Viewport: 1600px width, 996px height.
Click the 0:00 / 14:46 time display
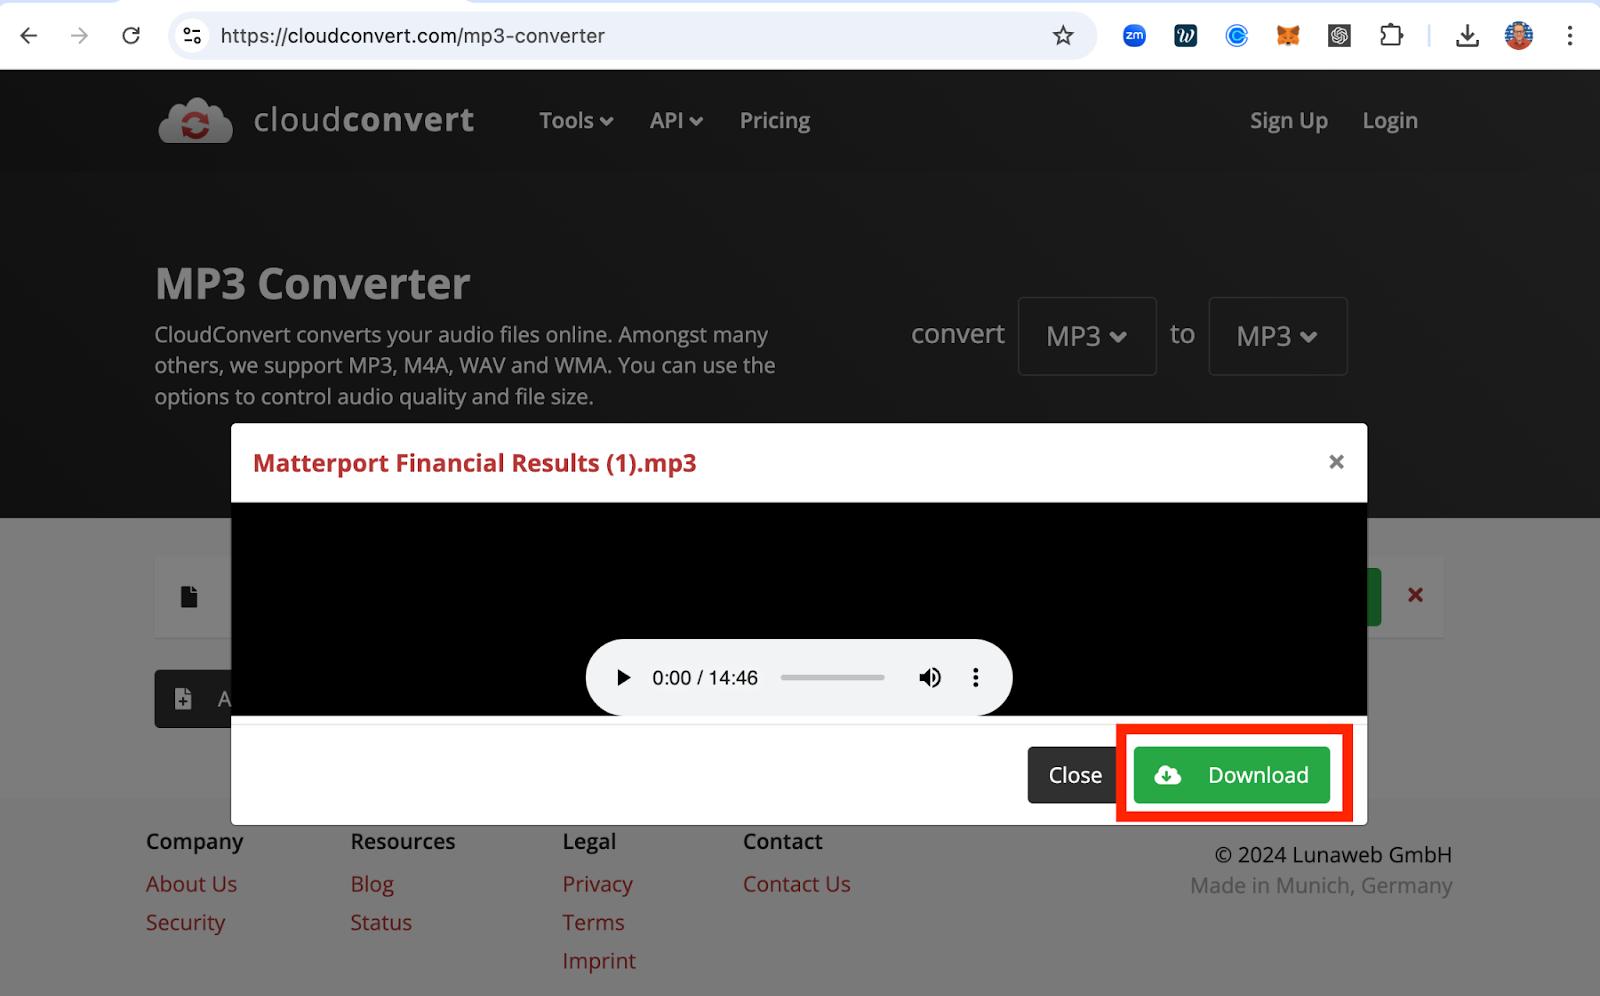705,678
